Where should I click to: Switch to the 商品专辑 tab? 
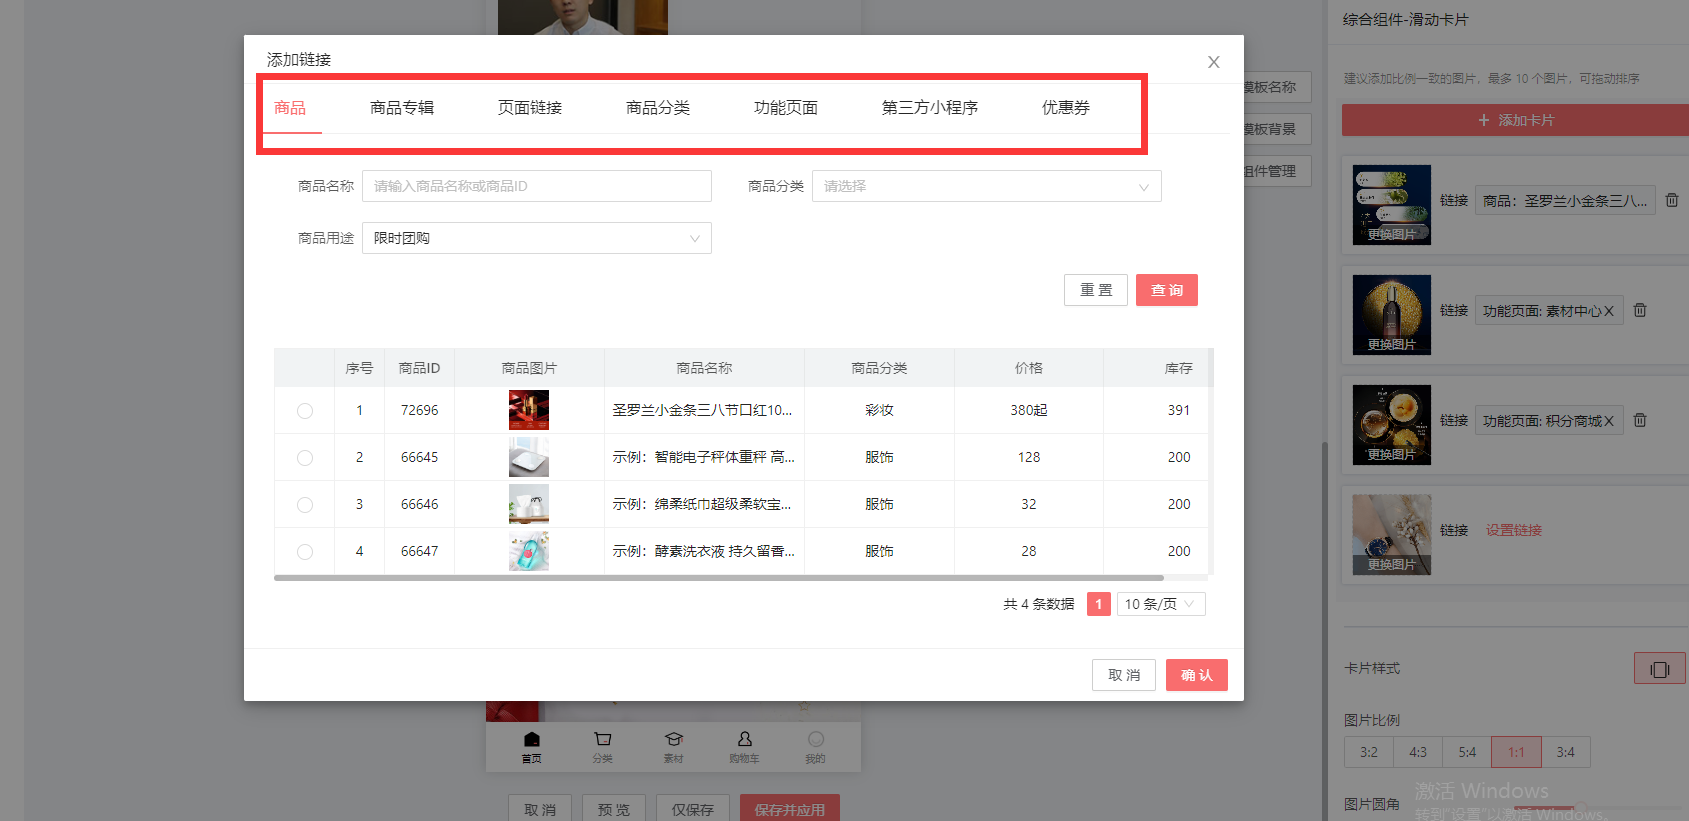coord(402,108)
